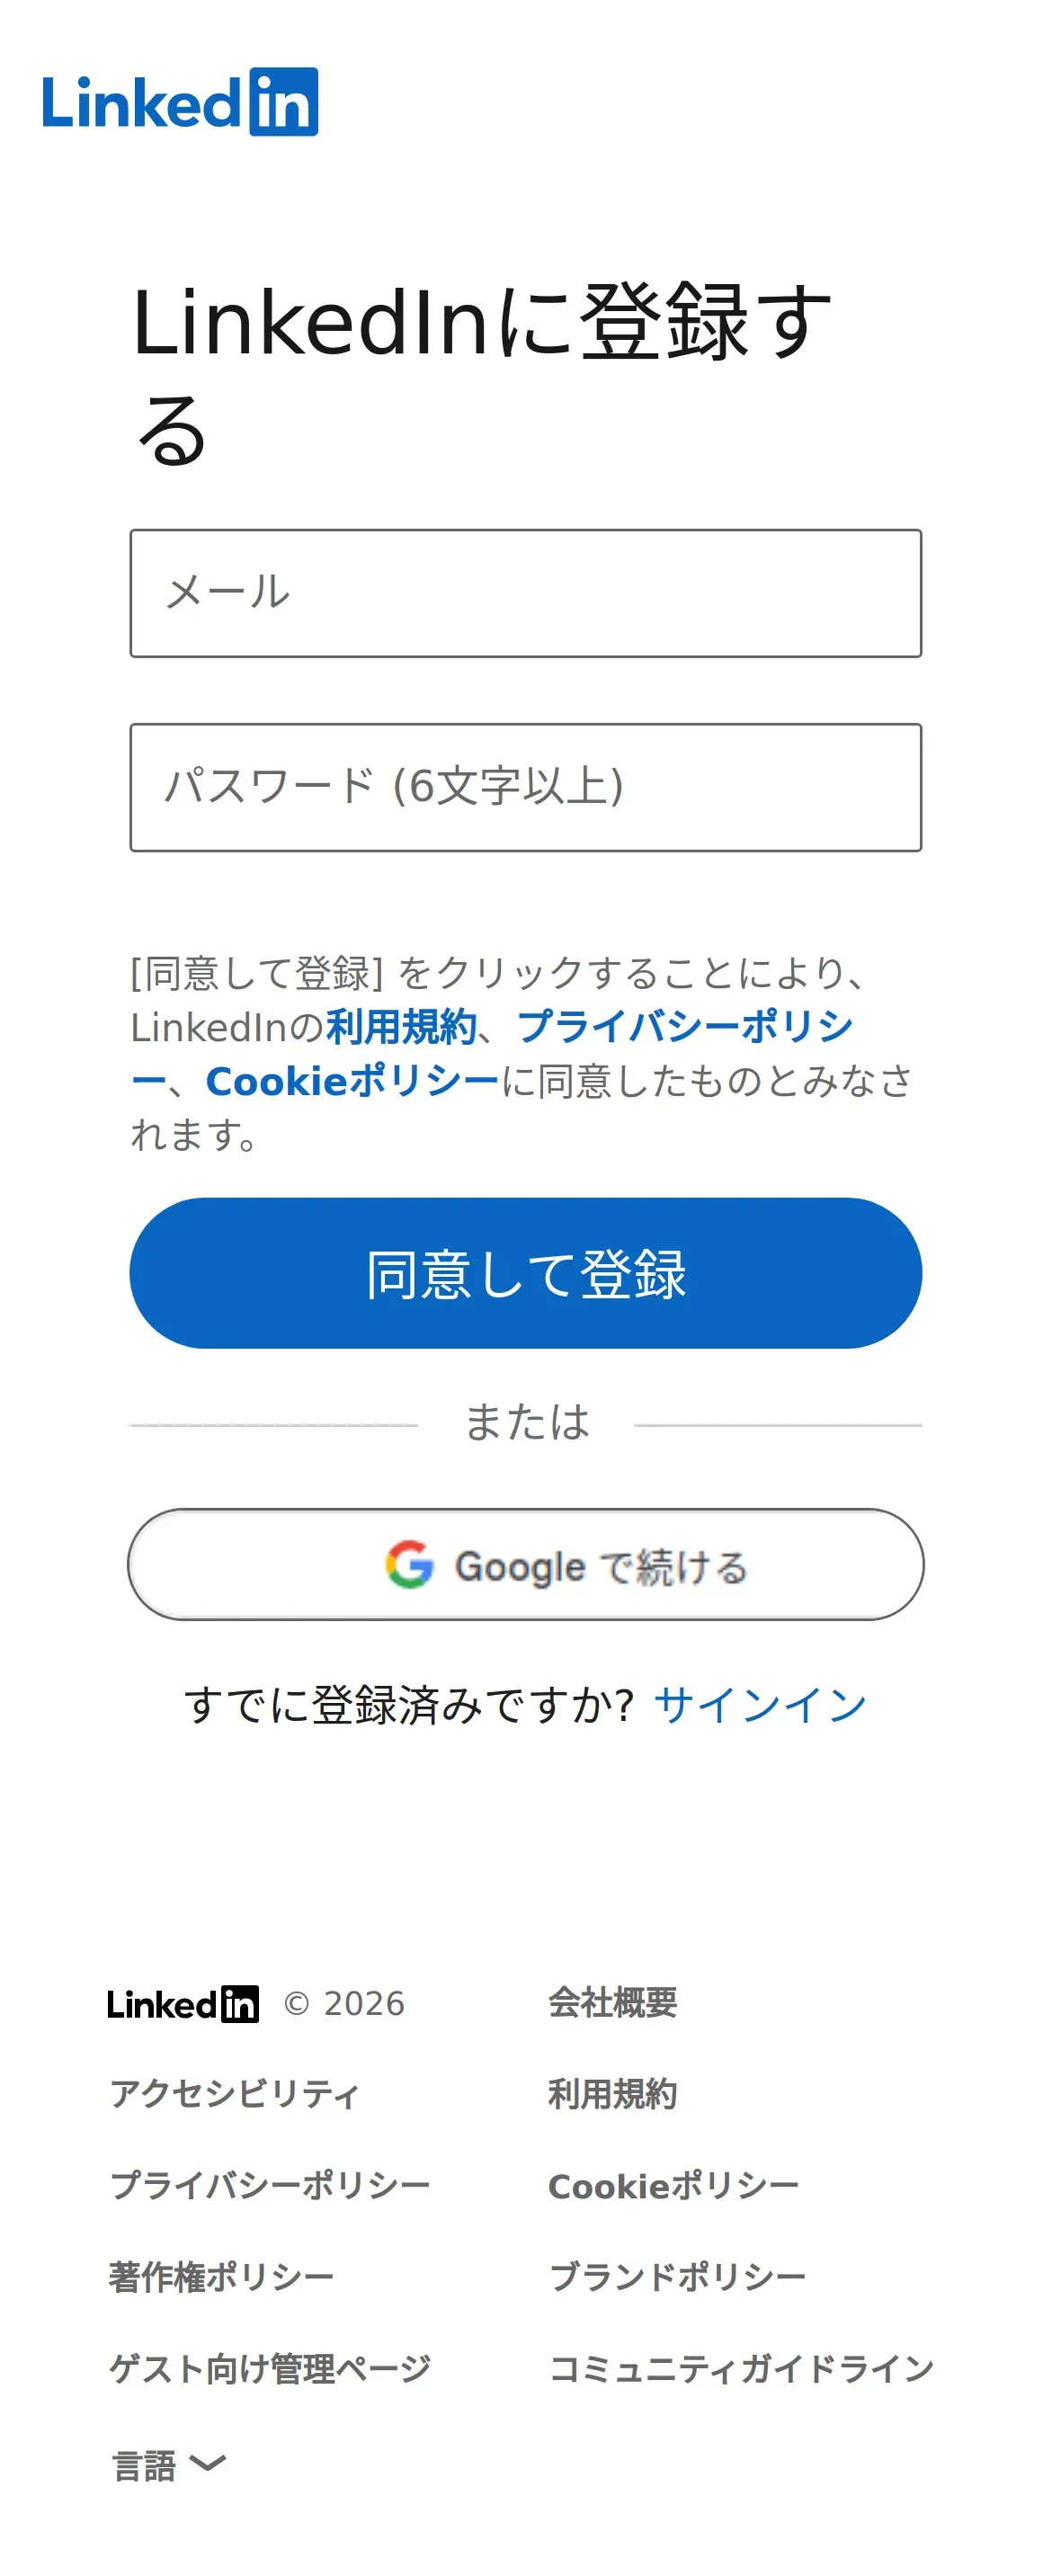The height and width of the screenshot is (2576, 1052).
Task: Open プライバシーポリシー link in agreement text
Action: [x=685, y=1027]
